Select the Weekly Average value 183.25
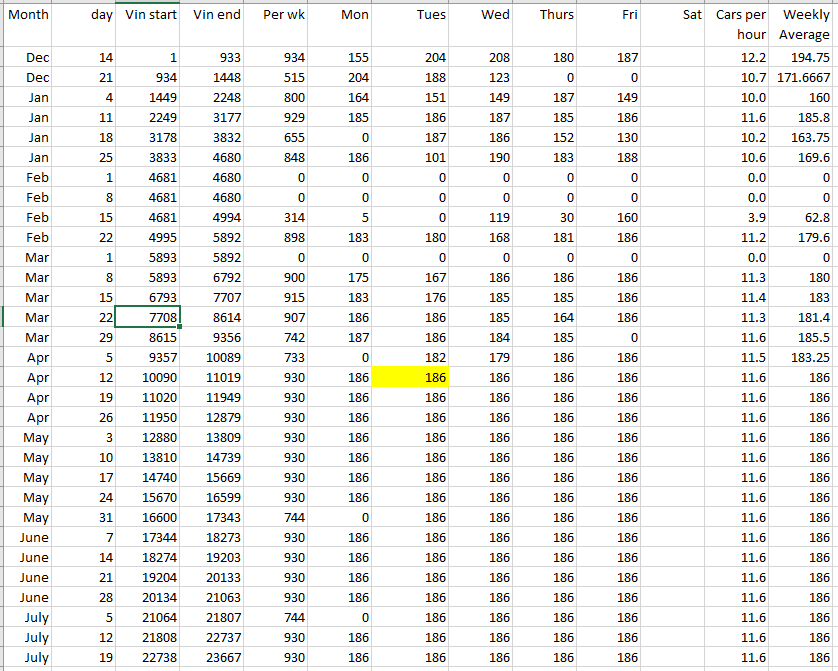Image resolution: width=838 pixels, height=671 pixels. coord(805,357)
